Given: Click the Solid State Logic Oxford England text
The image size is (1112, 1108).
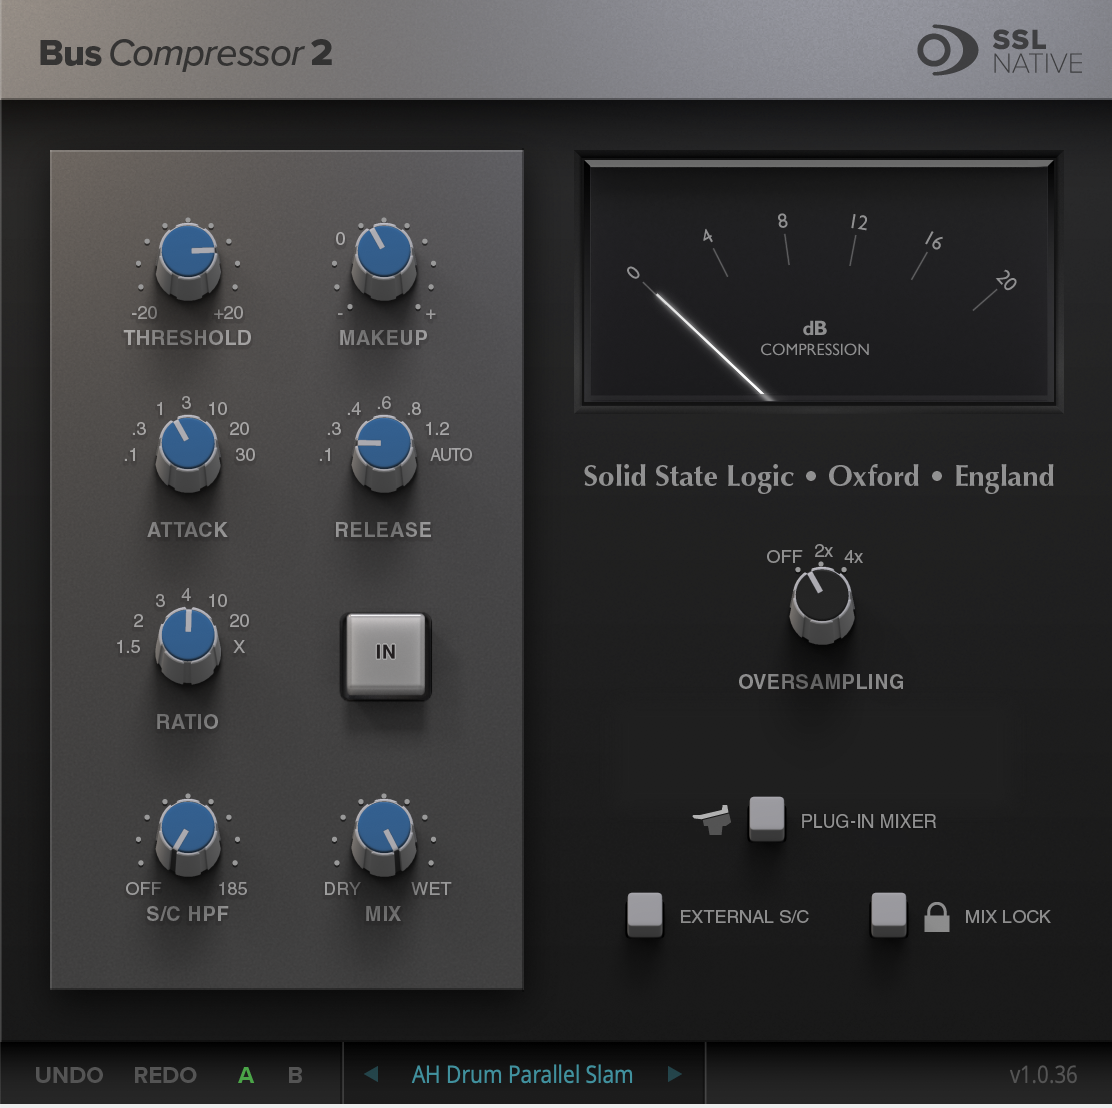Looking at the screenshot, I should click(x=818, y=476).
